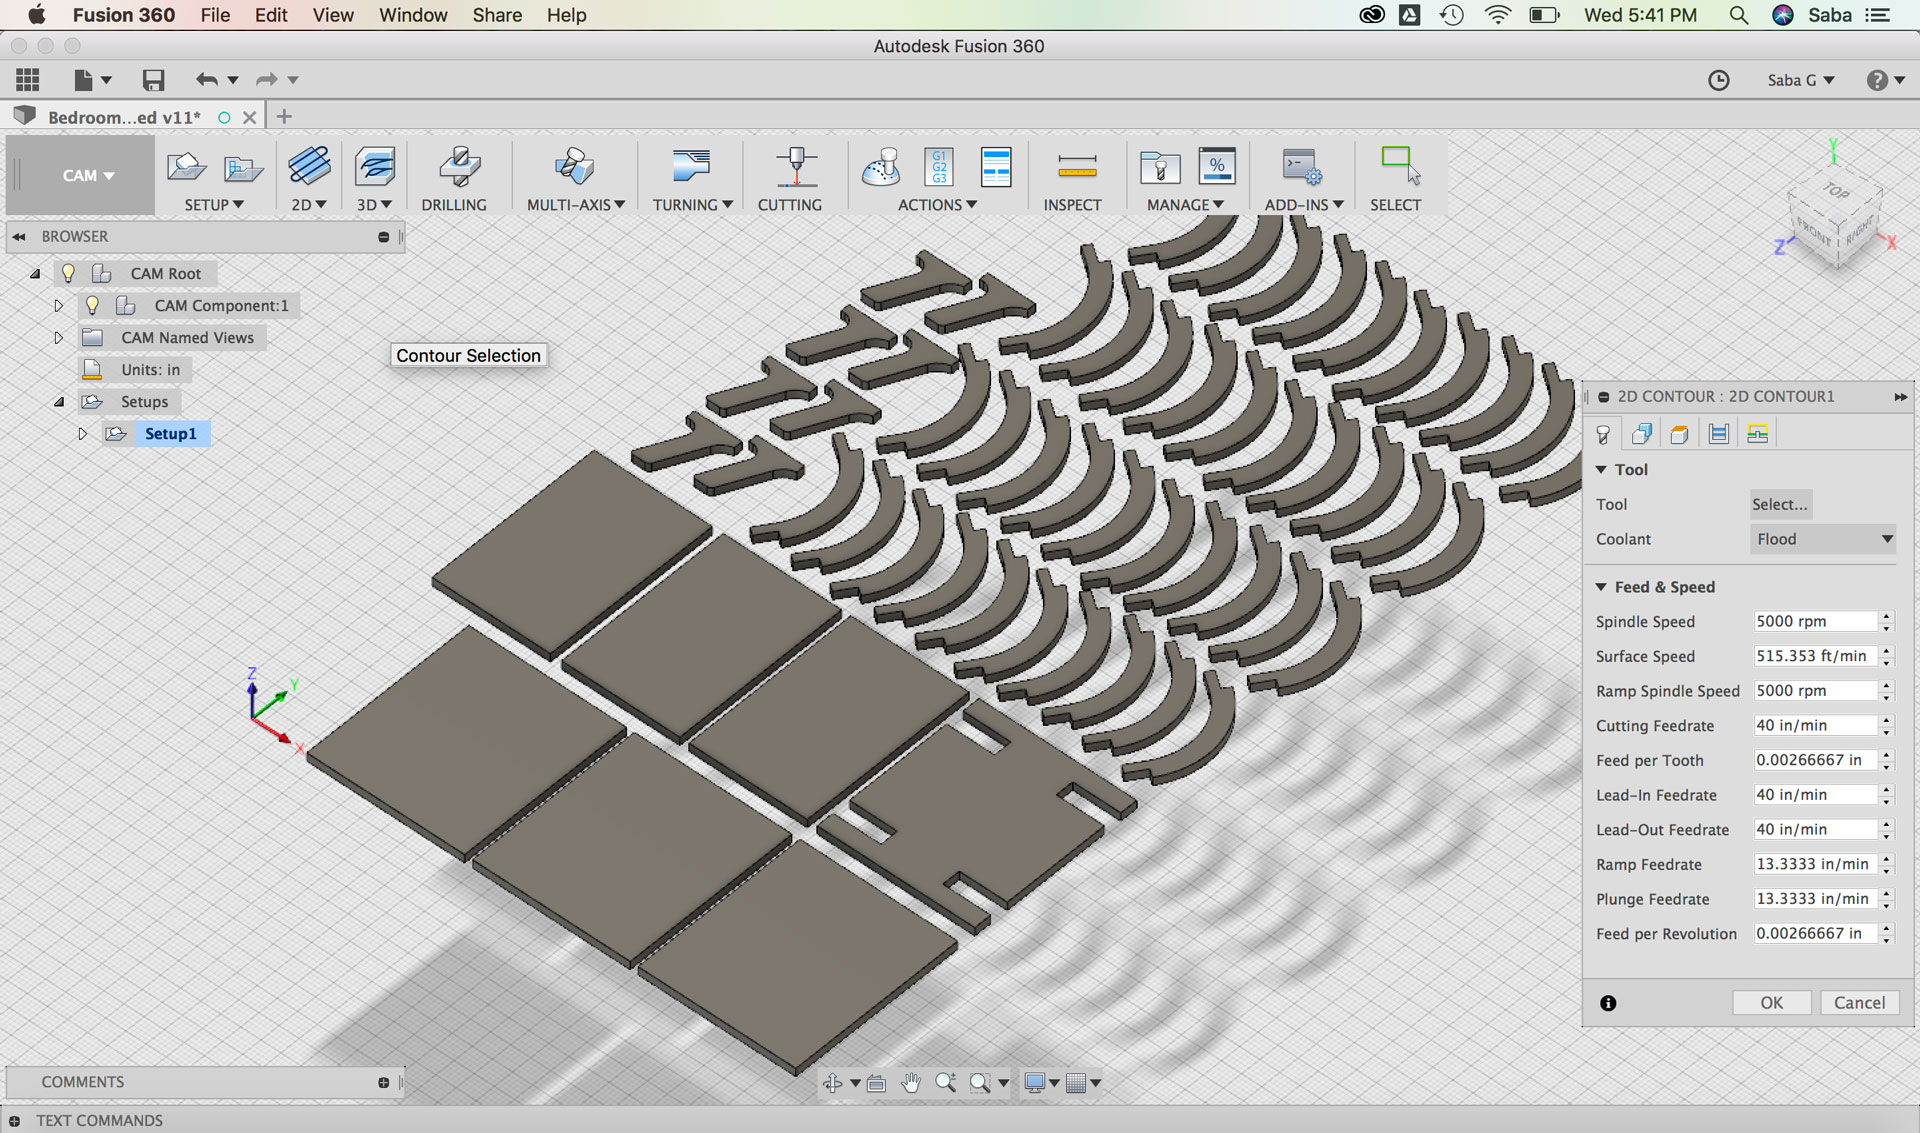This screenshot has height=1133, width=1920.
Task: Collapse the Feed & Speed section
Action: click(1601, 587)
